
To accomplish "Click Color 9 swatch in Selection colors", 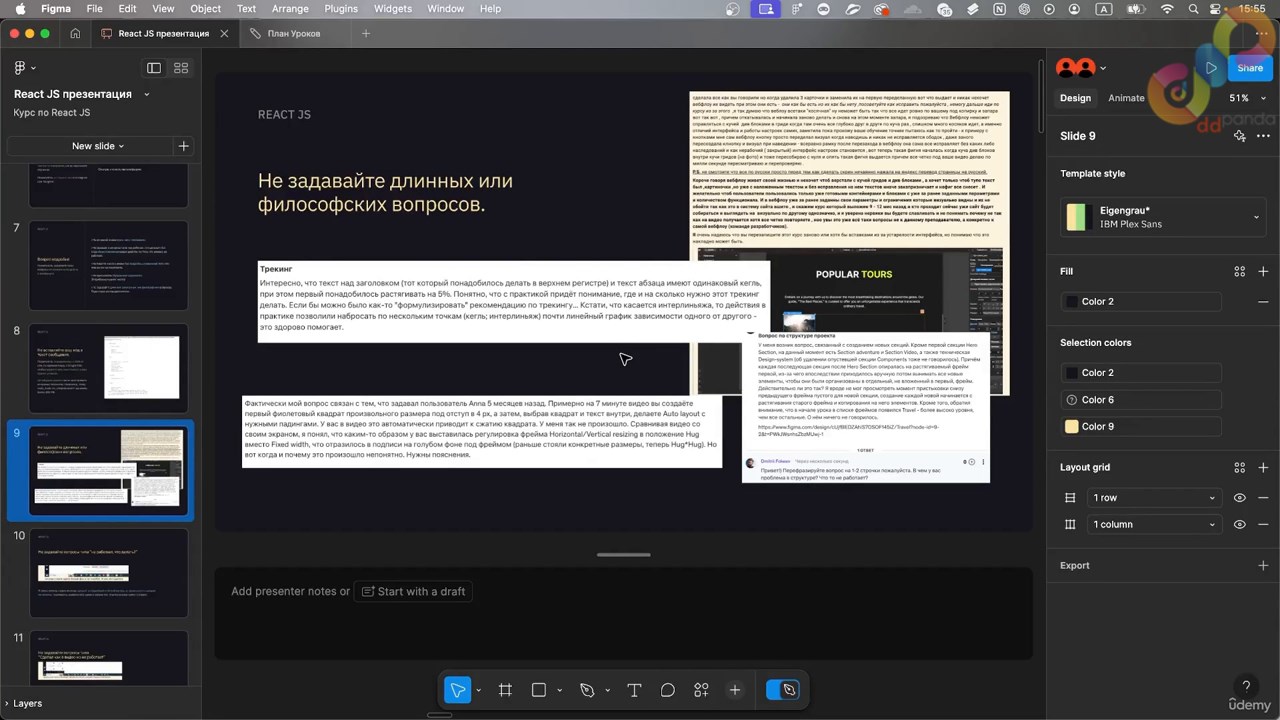I will tap(1072, 426).
